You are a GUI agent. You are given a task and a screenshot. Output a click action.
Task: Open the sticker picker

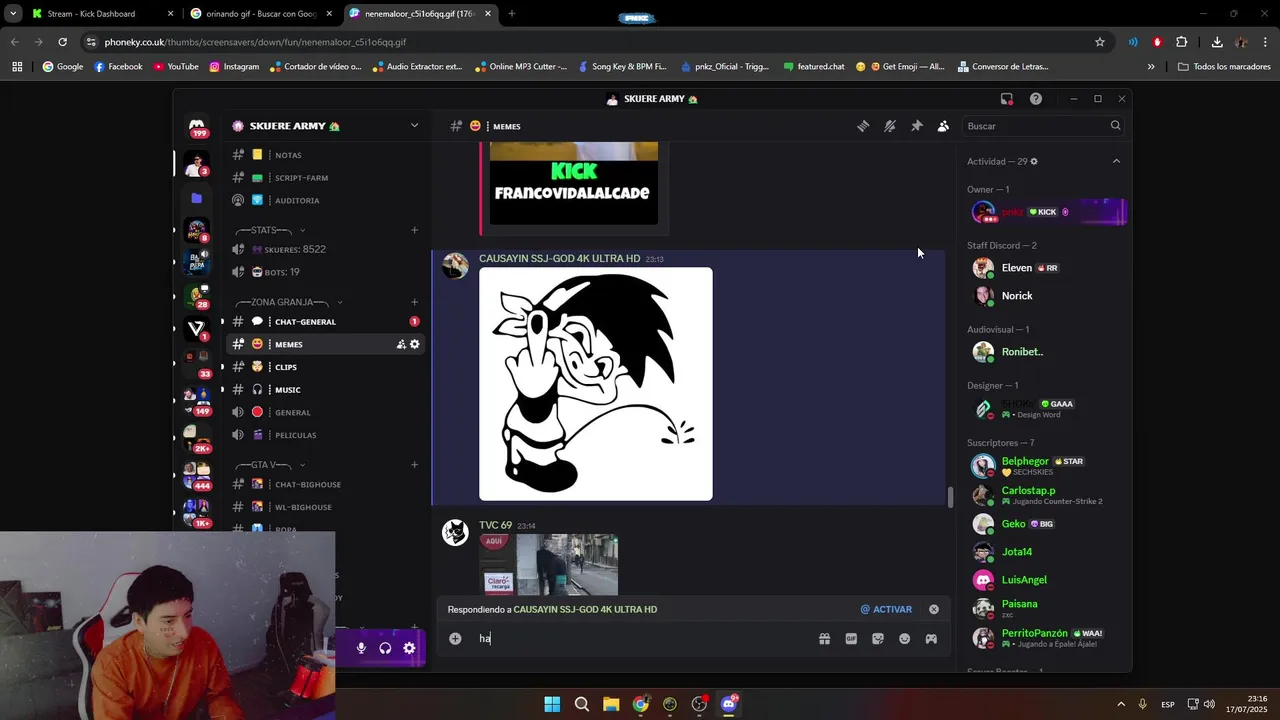click(x=878, y=638)
